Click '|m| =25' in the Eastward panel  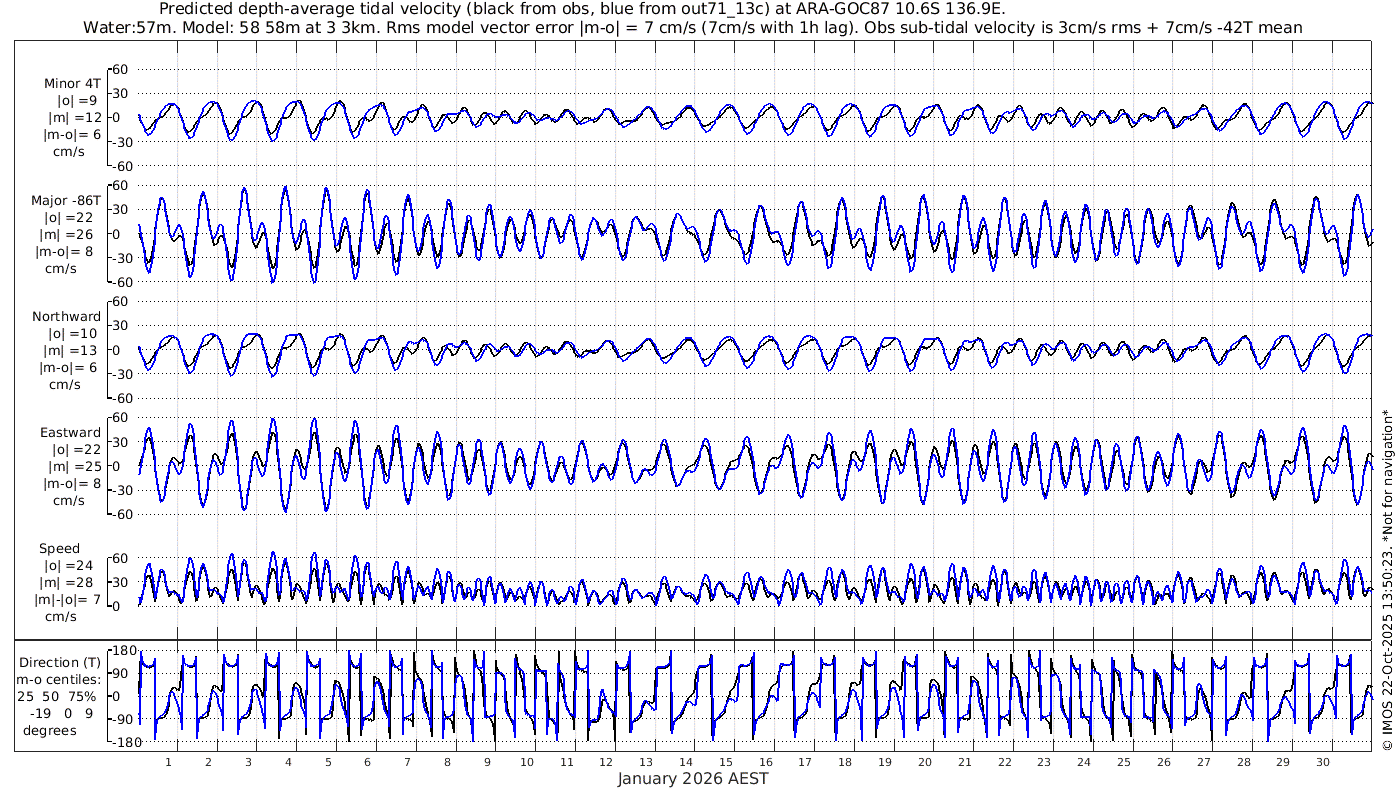[72, 467]
